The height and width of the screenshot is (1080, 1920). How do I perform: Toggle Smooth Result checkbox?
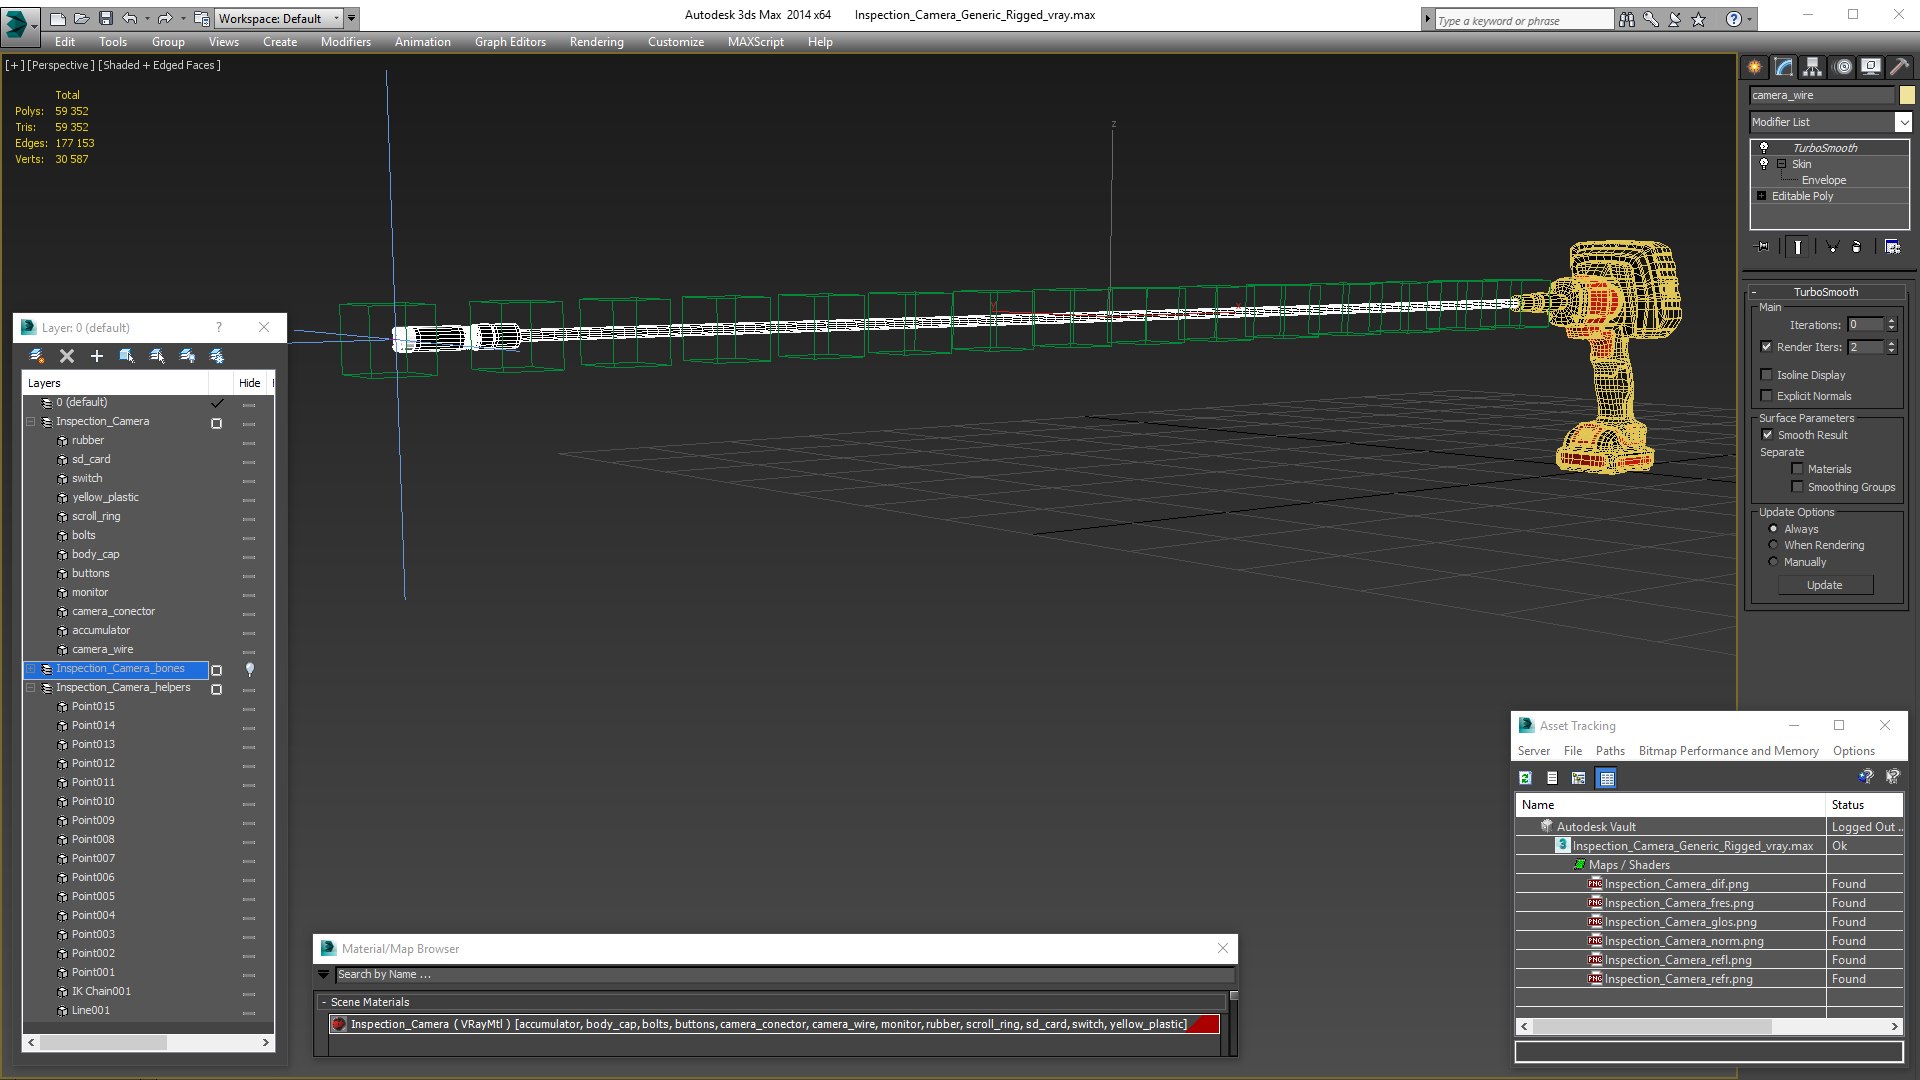1767,435
